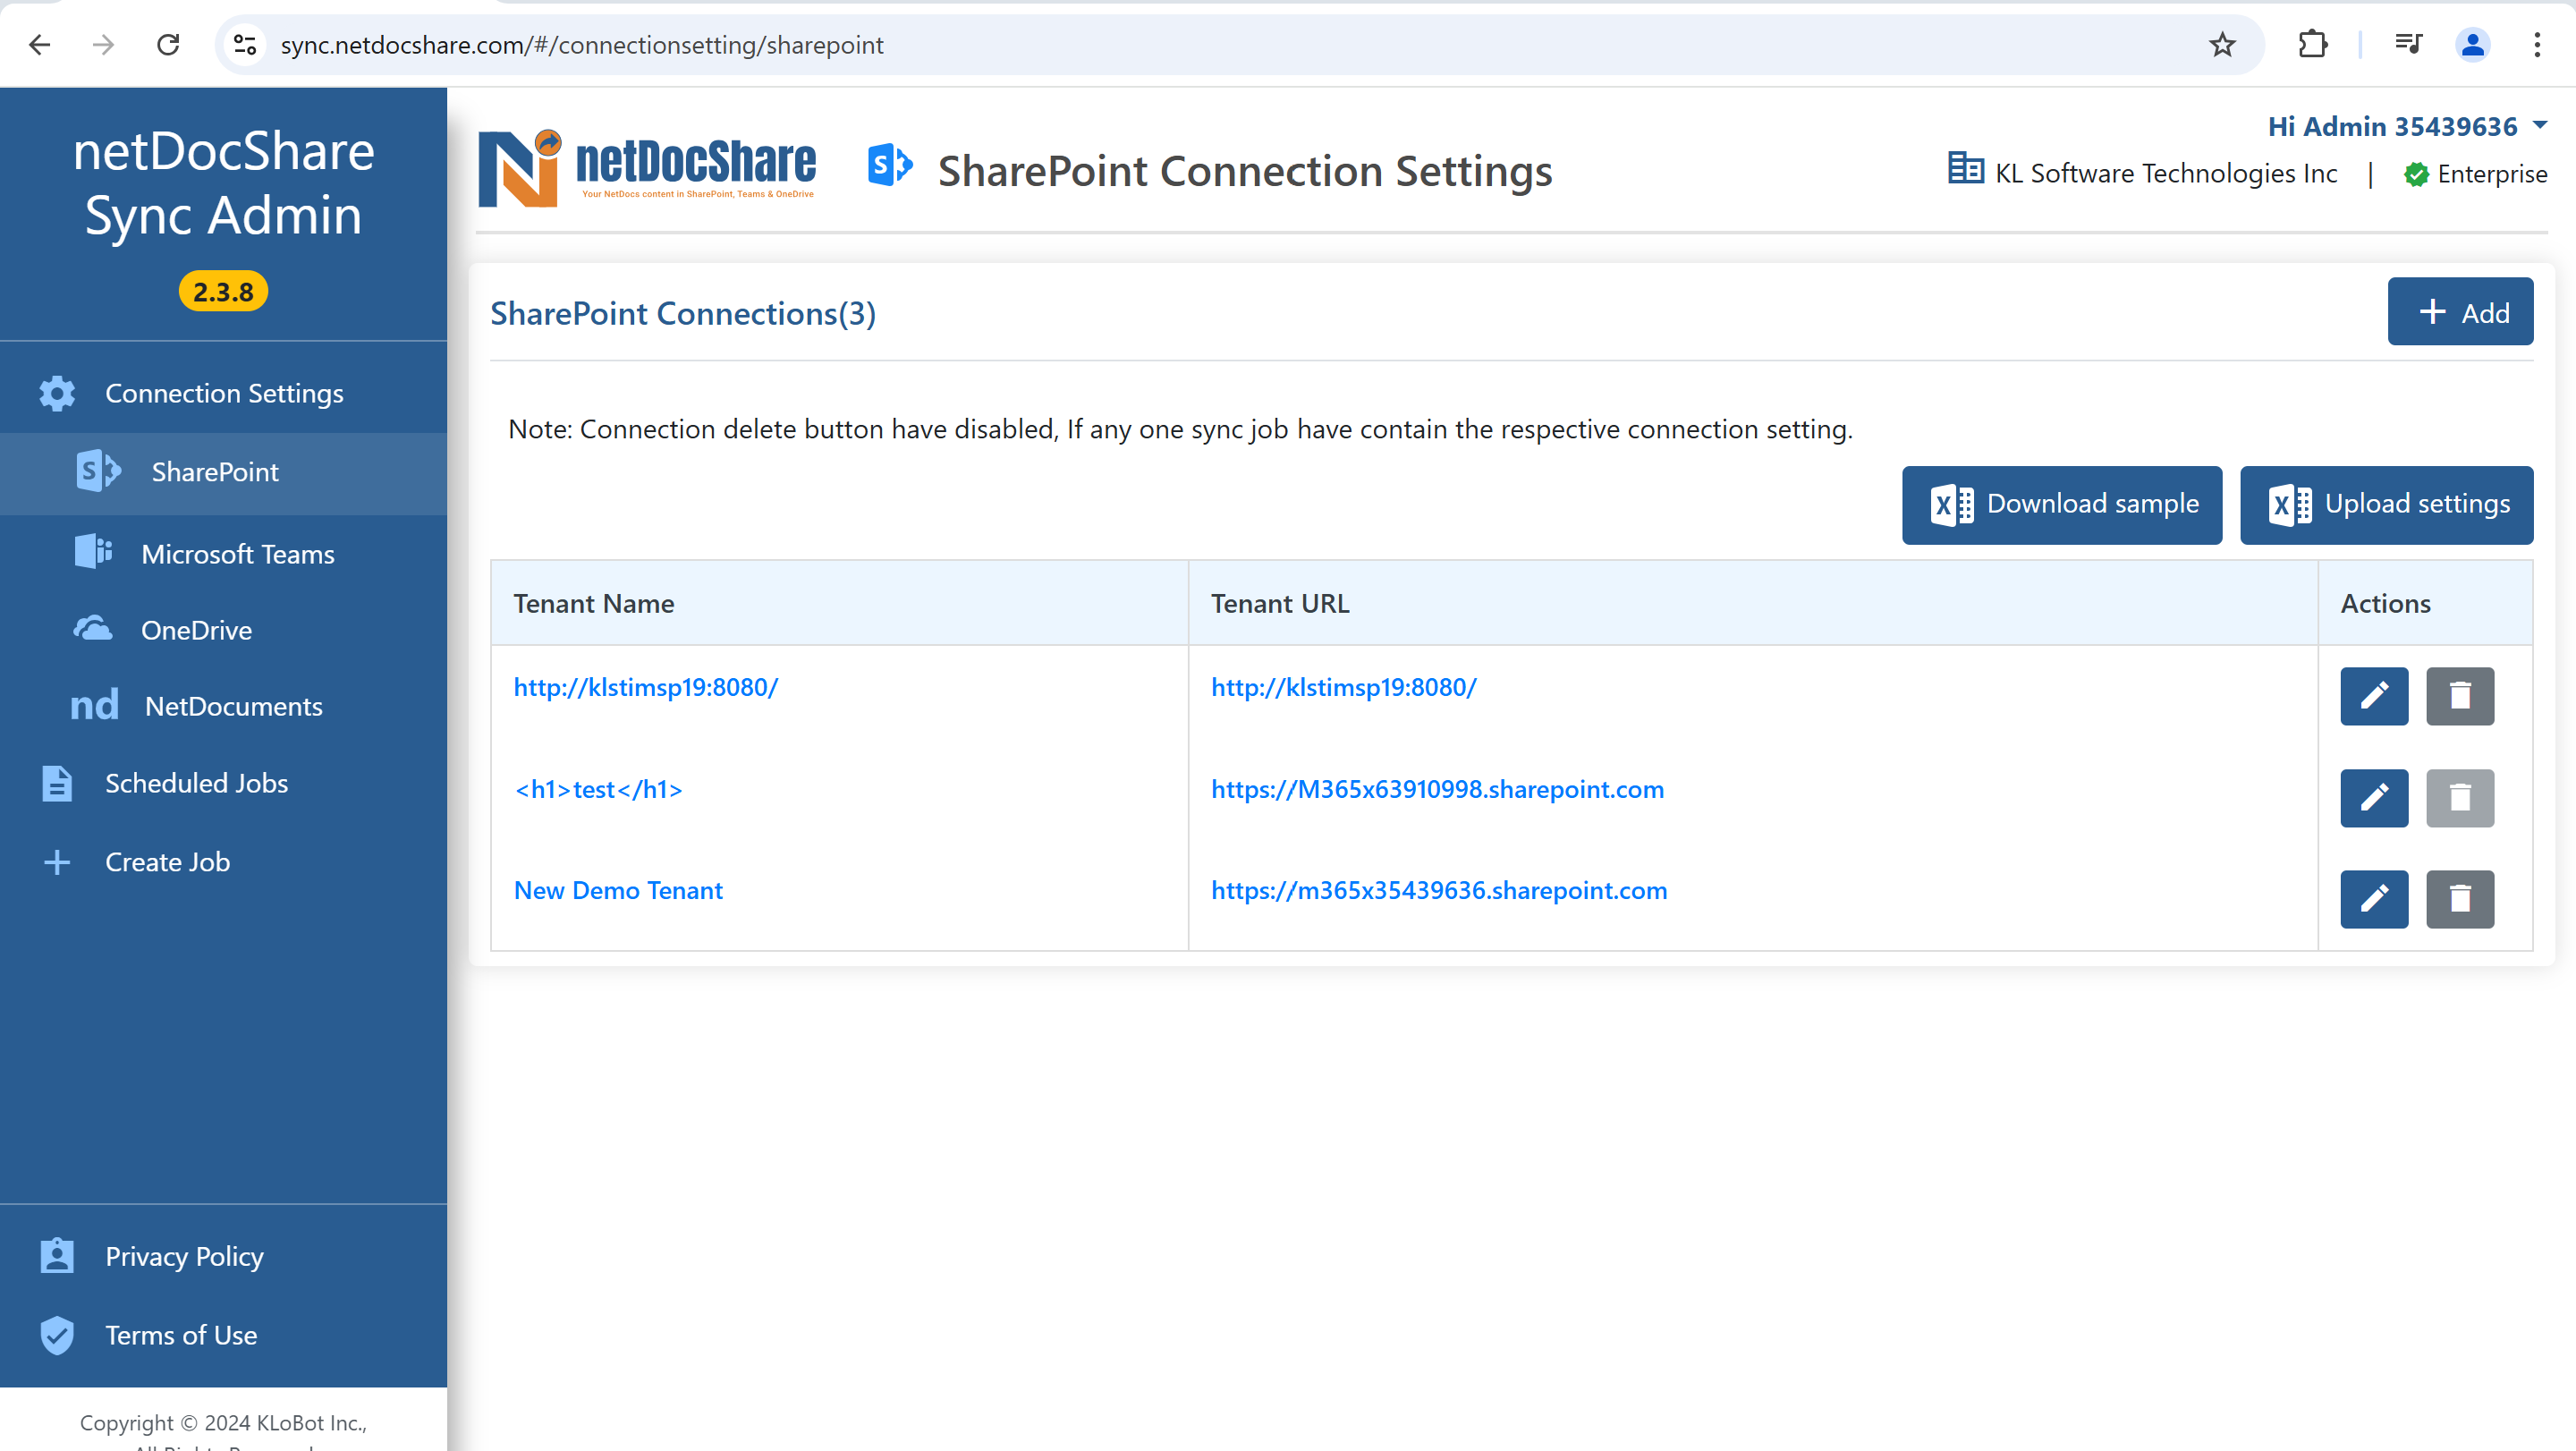The image size is (2576, 1451).
Task: Edit the New Demo Tenant connection
Action: click(x=2374, y=899)
